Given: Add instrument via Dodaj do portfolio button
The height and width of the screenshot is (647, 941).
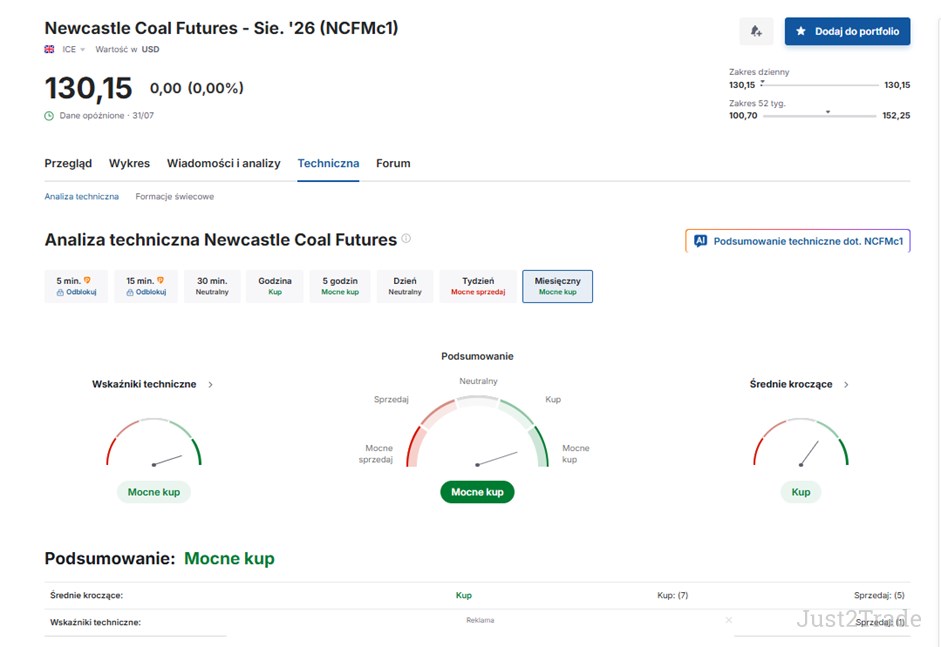Looking at the screenshot, I should [x=847, y=31].
